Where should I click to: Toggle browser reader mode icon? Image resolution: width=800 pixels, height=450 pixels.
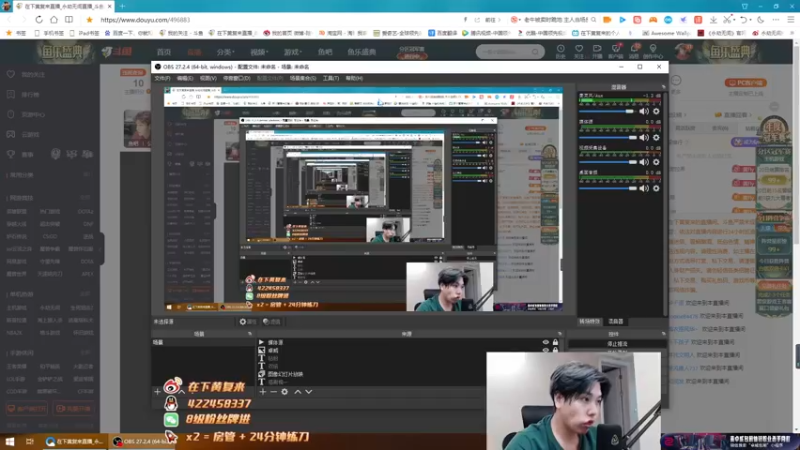(68, 19)
